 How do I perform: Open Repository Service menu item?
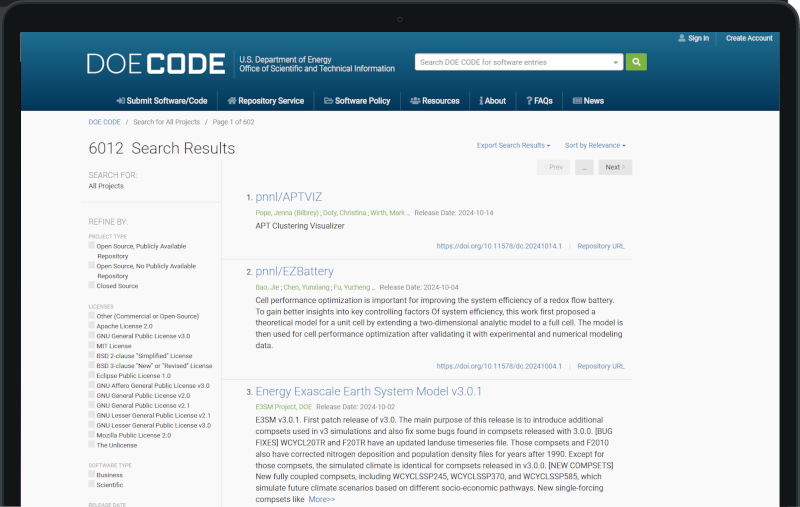pyautogui.click(x=266, y=101)
